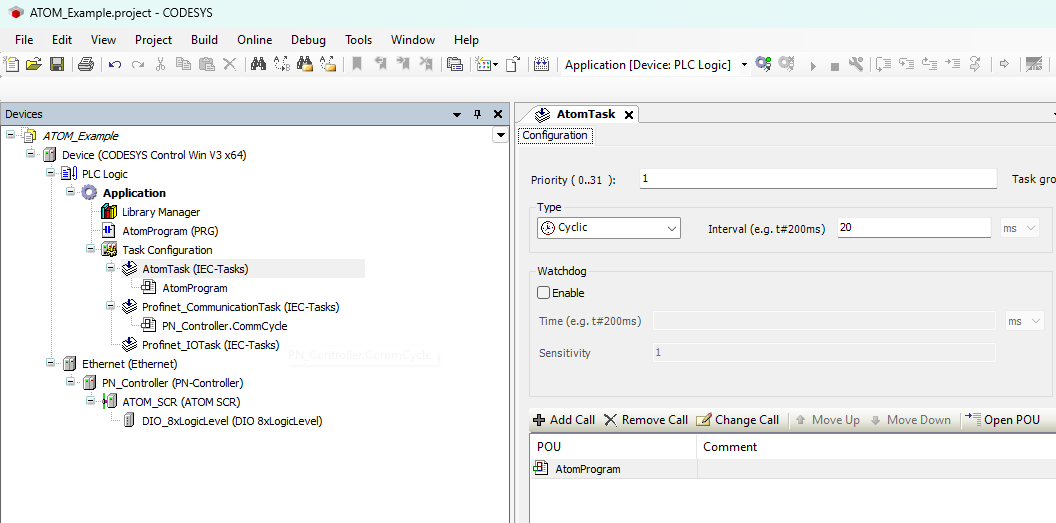Click the Login gear icon
The width and height of the screenshot is (1056, 523).
pyautogui.click(x=763, y=65)
